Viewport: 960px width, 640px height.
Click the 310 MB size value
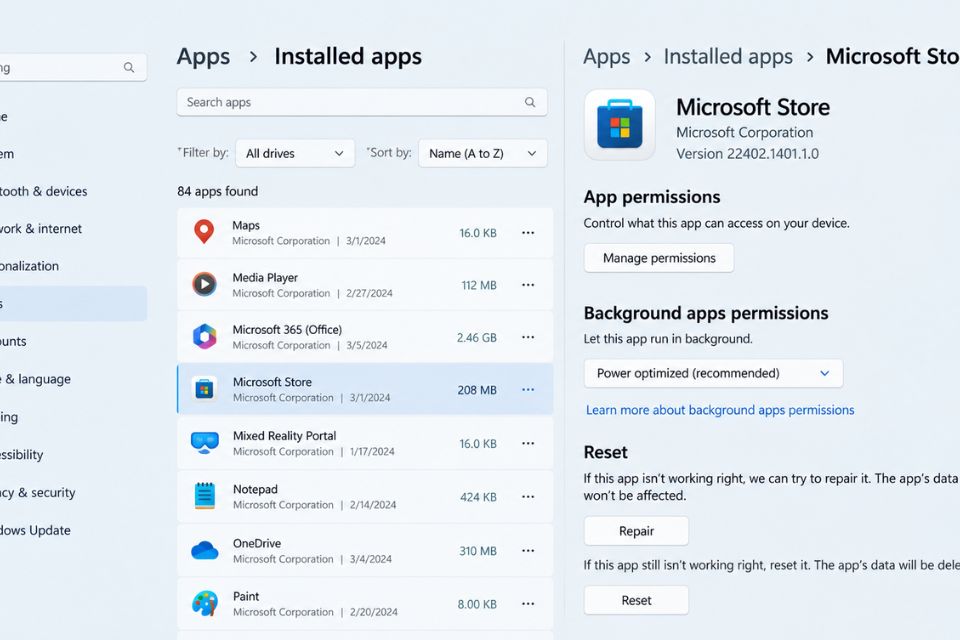[478, 551]
